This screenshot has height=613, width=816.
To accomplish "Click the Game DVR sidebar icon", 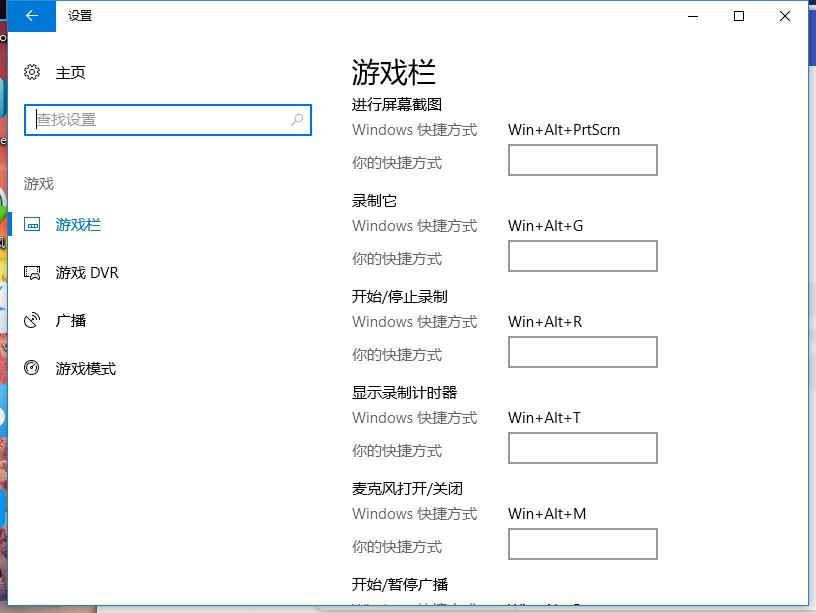I will click(x=32, y=273).
